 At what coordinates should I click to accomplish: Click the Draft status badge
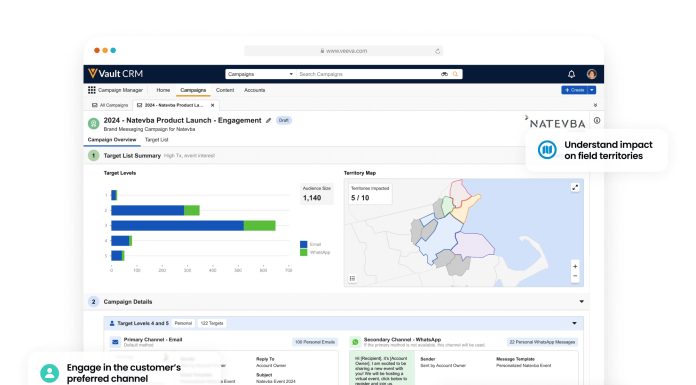(x=284, y=120)
